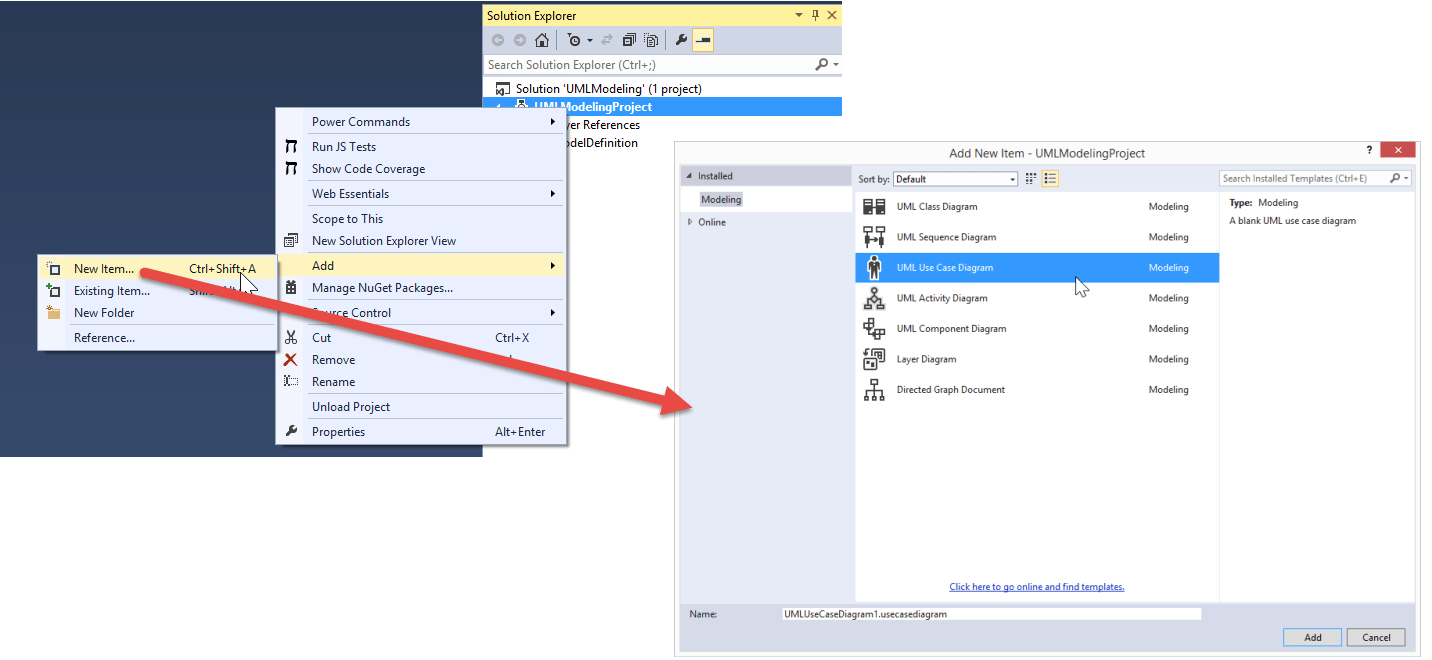Click the red Remove X icon
1432x660 pixels.
click(291, 360)
